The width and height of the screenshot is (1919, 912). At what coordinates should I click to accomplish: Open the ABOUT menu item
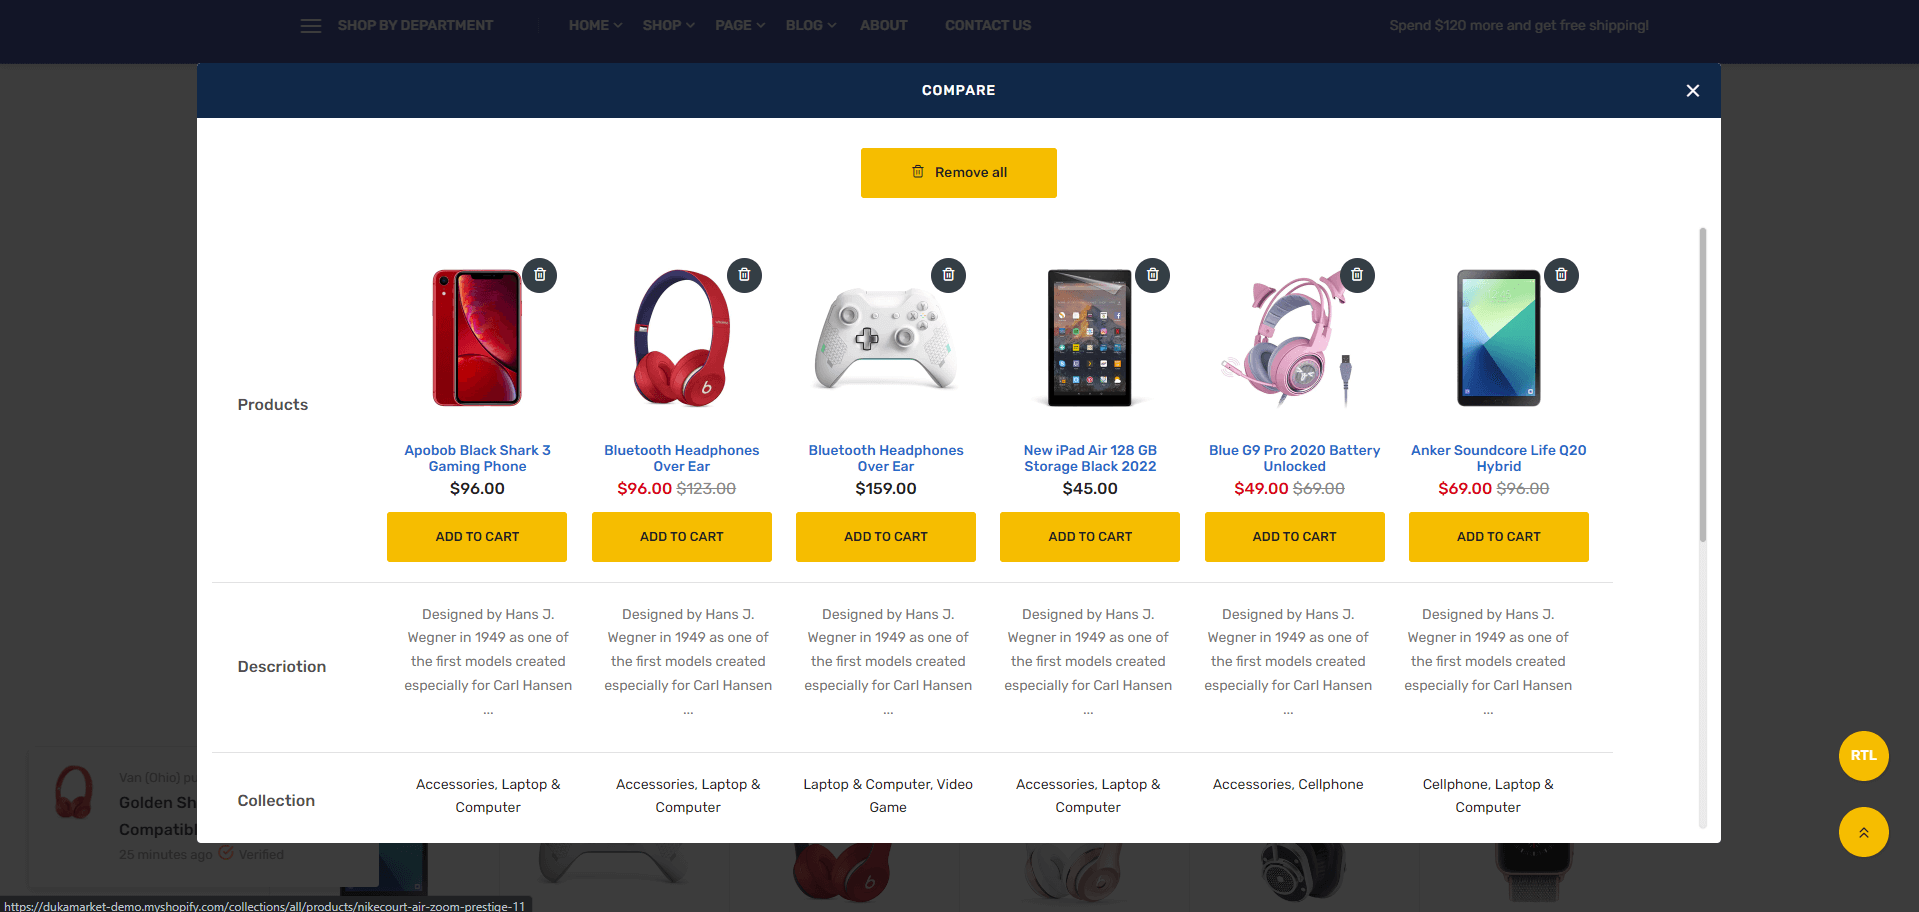pos(884,25)
